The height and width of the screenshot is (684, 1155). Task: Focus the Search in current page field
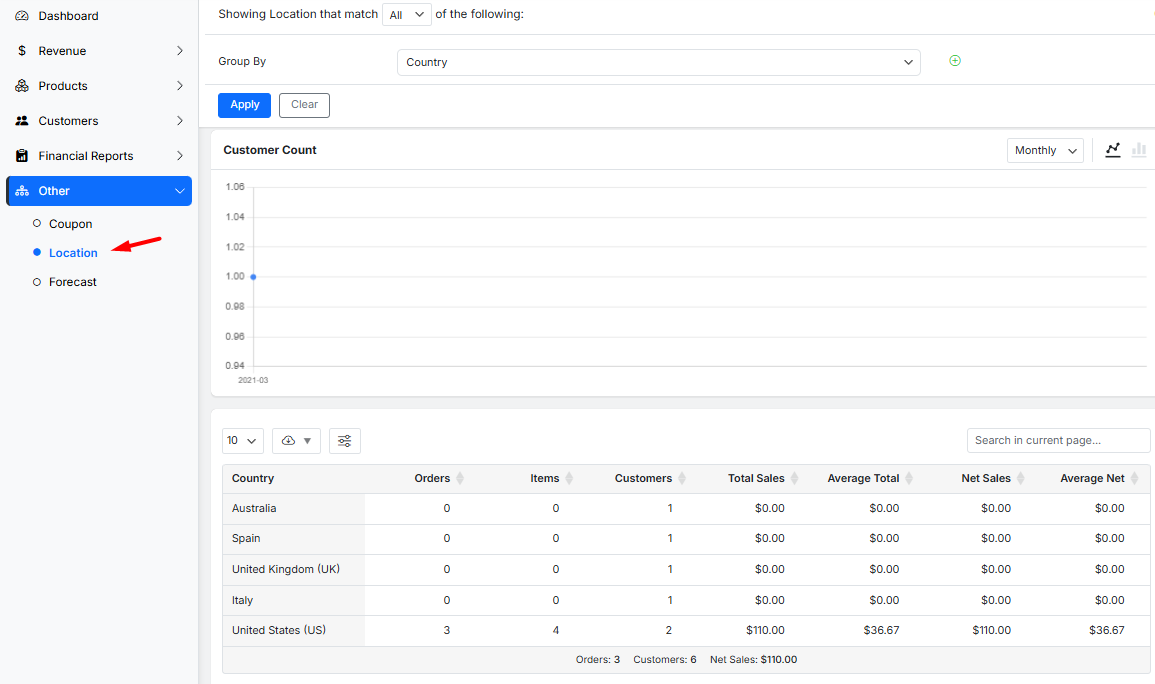click(x=1058, y=440)
